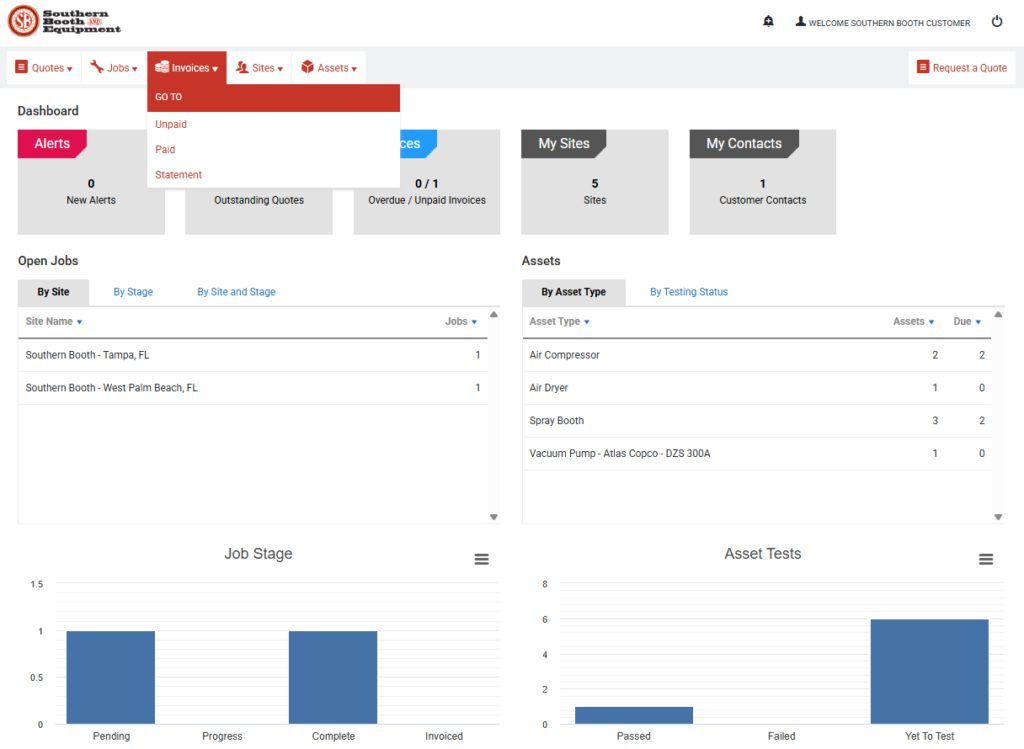Select the Air Dryer asset row
This screenshot has width=1024, height=749.
point(756,388)
